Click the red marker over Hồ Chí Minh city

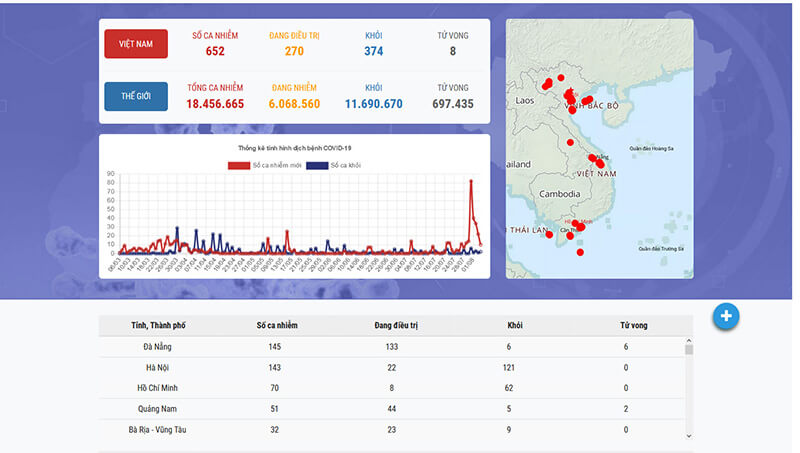coord(577,225)
